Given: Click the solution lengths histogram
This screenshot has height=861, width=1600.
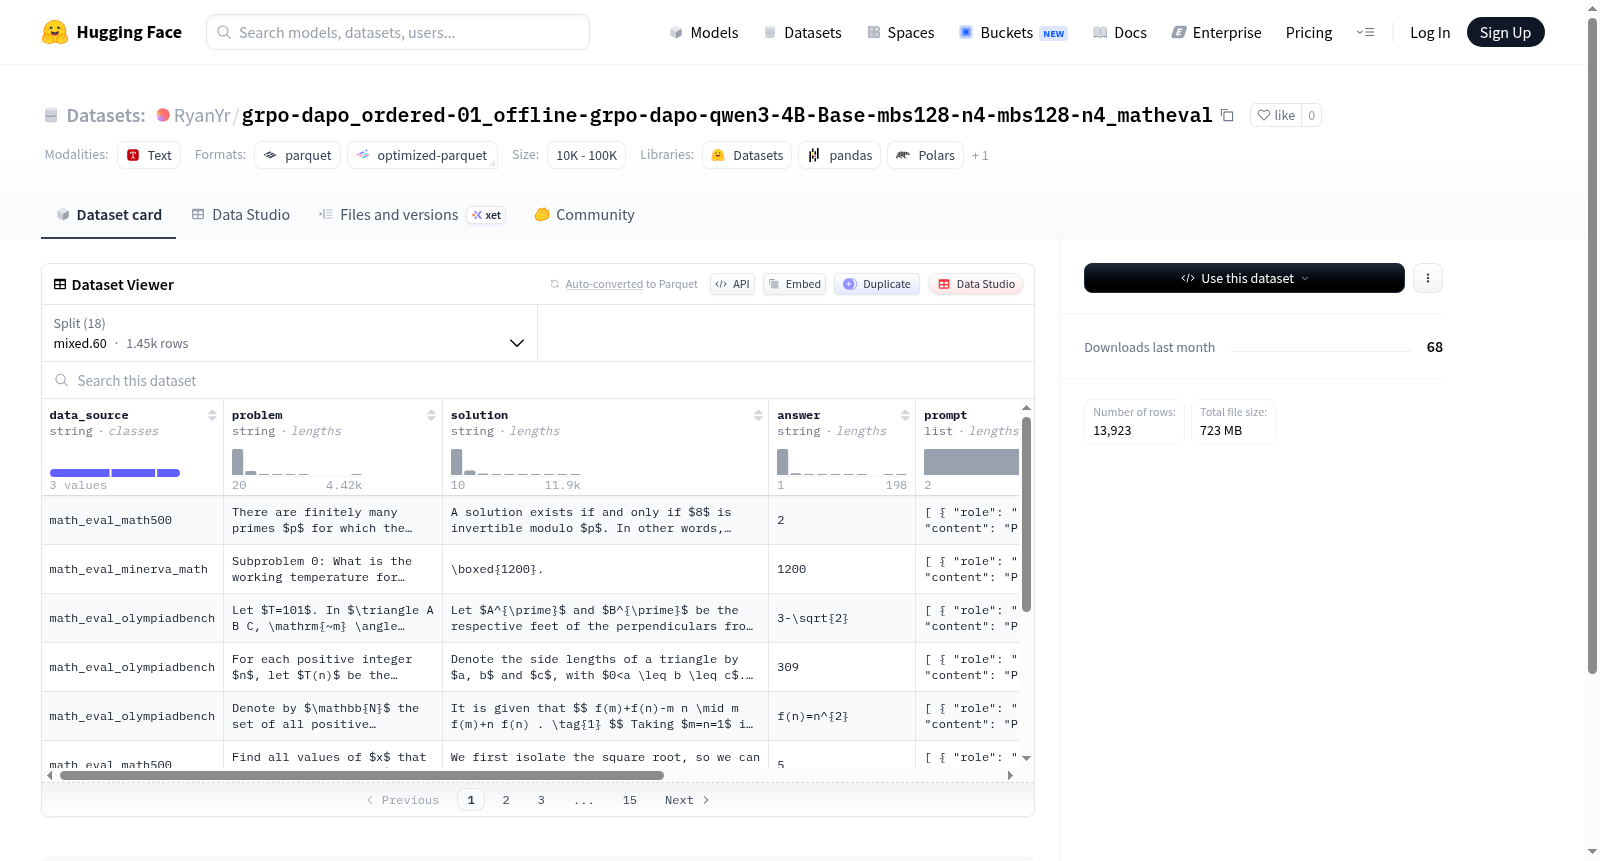Looking at the screenshot, I should [516, 462].
